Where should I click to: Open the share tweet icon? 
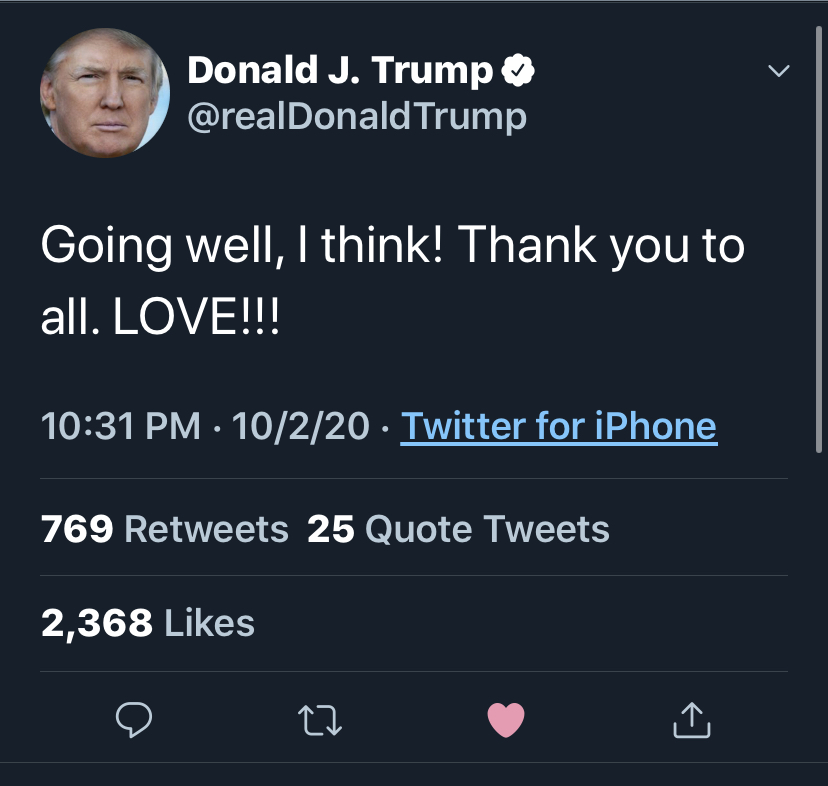(x=692, y=719)
